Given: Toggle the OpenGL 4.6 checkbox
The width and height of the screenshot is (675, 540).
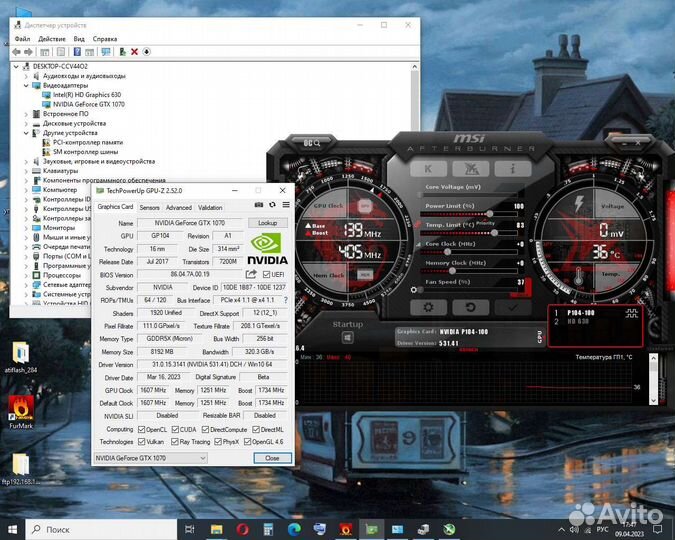Looking at the screenshot, I should coord(247,441).
